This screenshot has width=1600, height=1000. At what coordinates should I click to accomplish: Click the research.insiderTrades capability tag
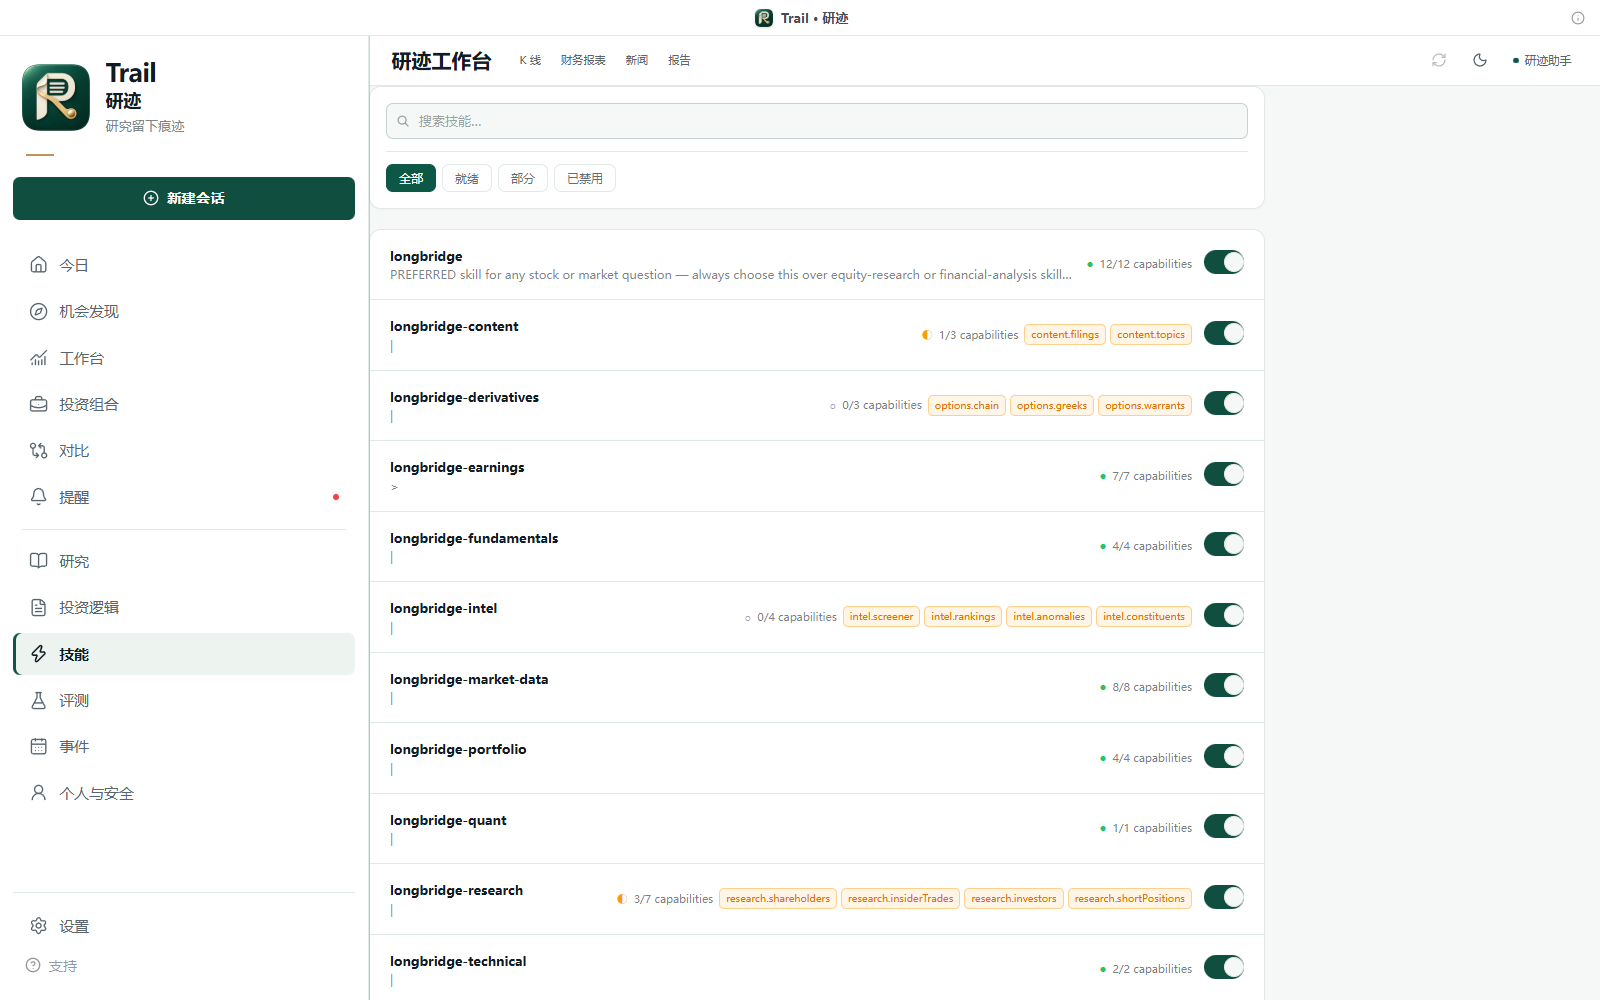click(x=901, y=898)
